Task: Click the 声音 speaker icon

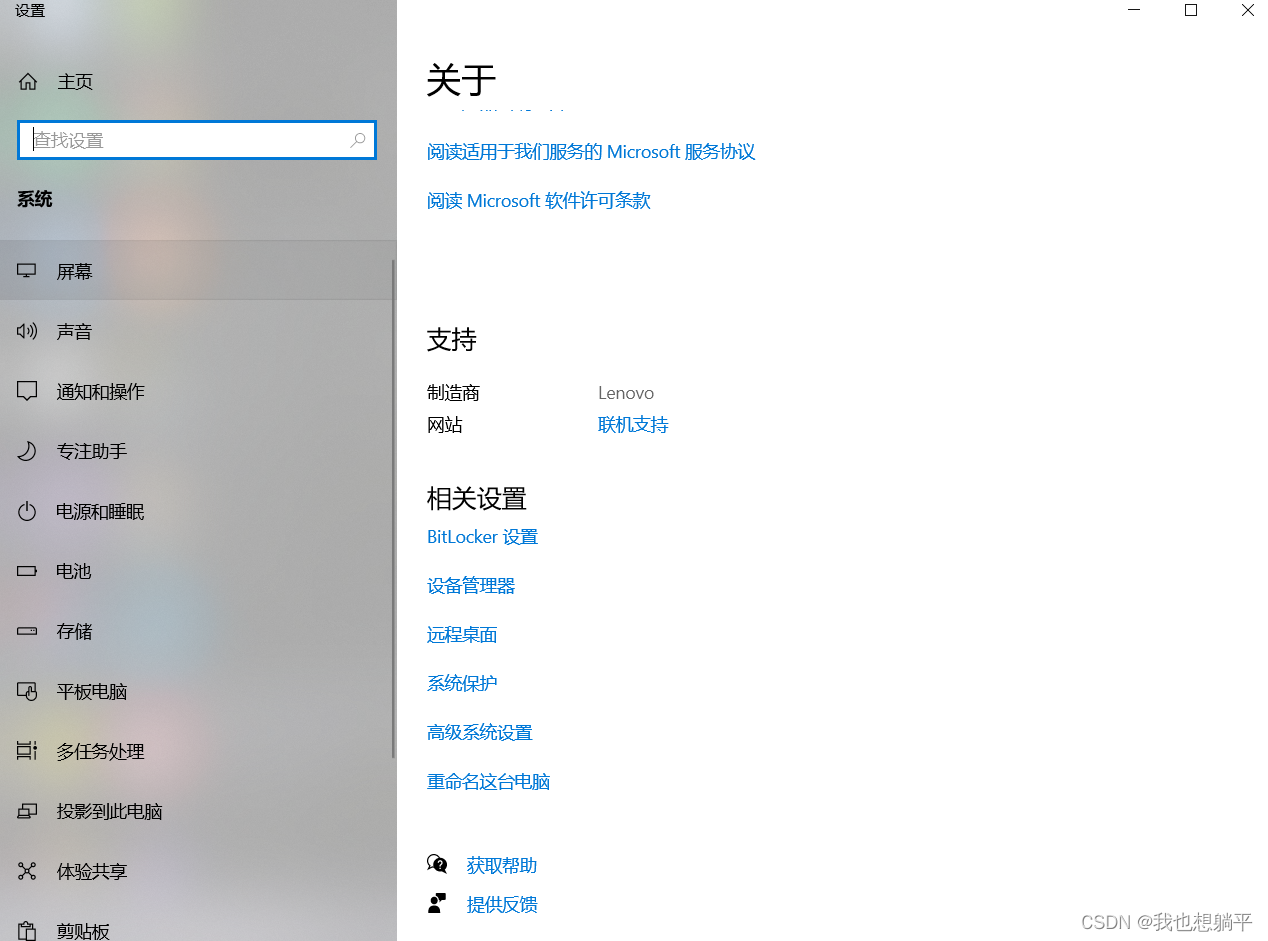Action: 27,331
